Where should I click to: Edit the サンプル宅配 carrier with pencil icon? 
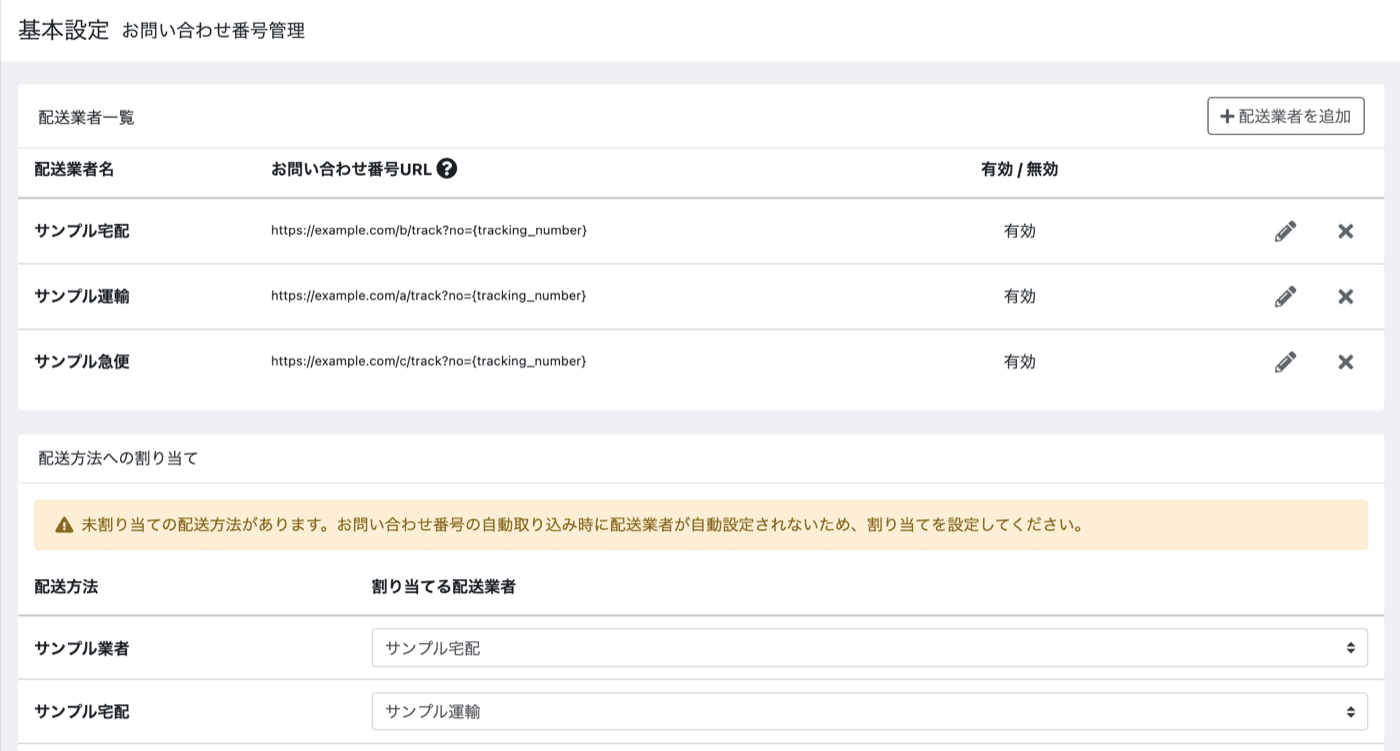tap(1285, 231)
